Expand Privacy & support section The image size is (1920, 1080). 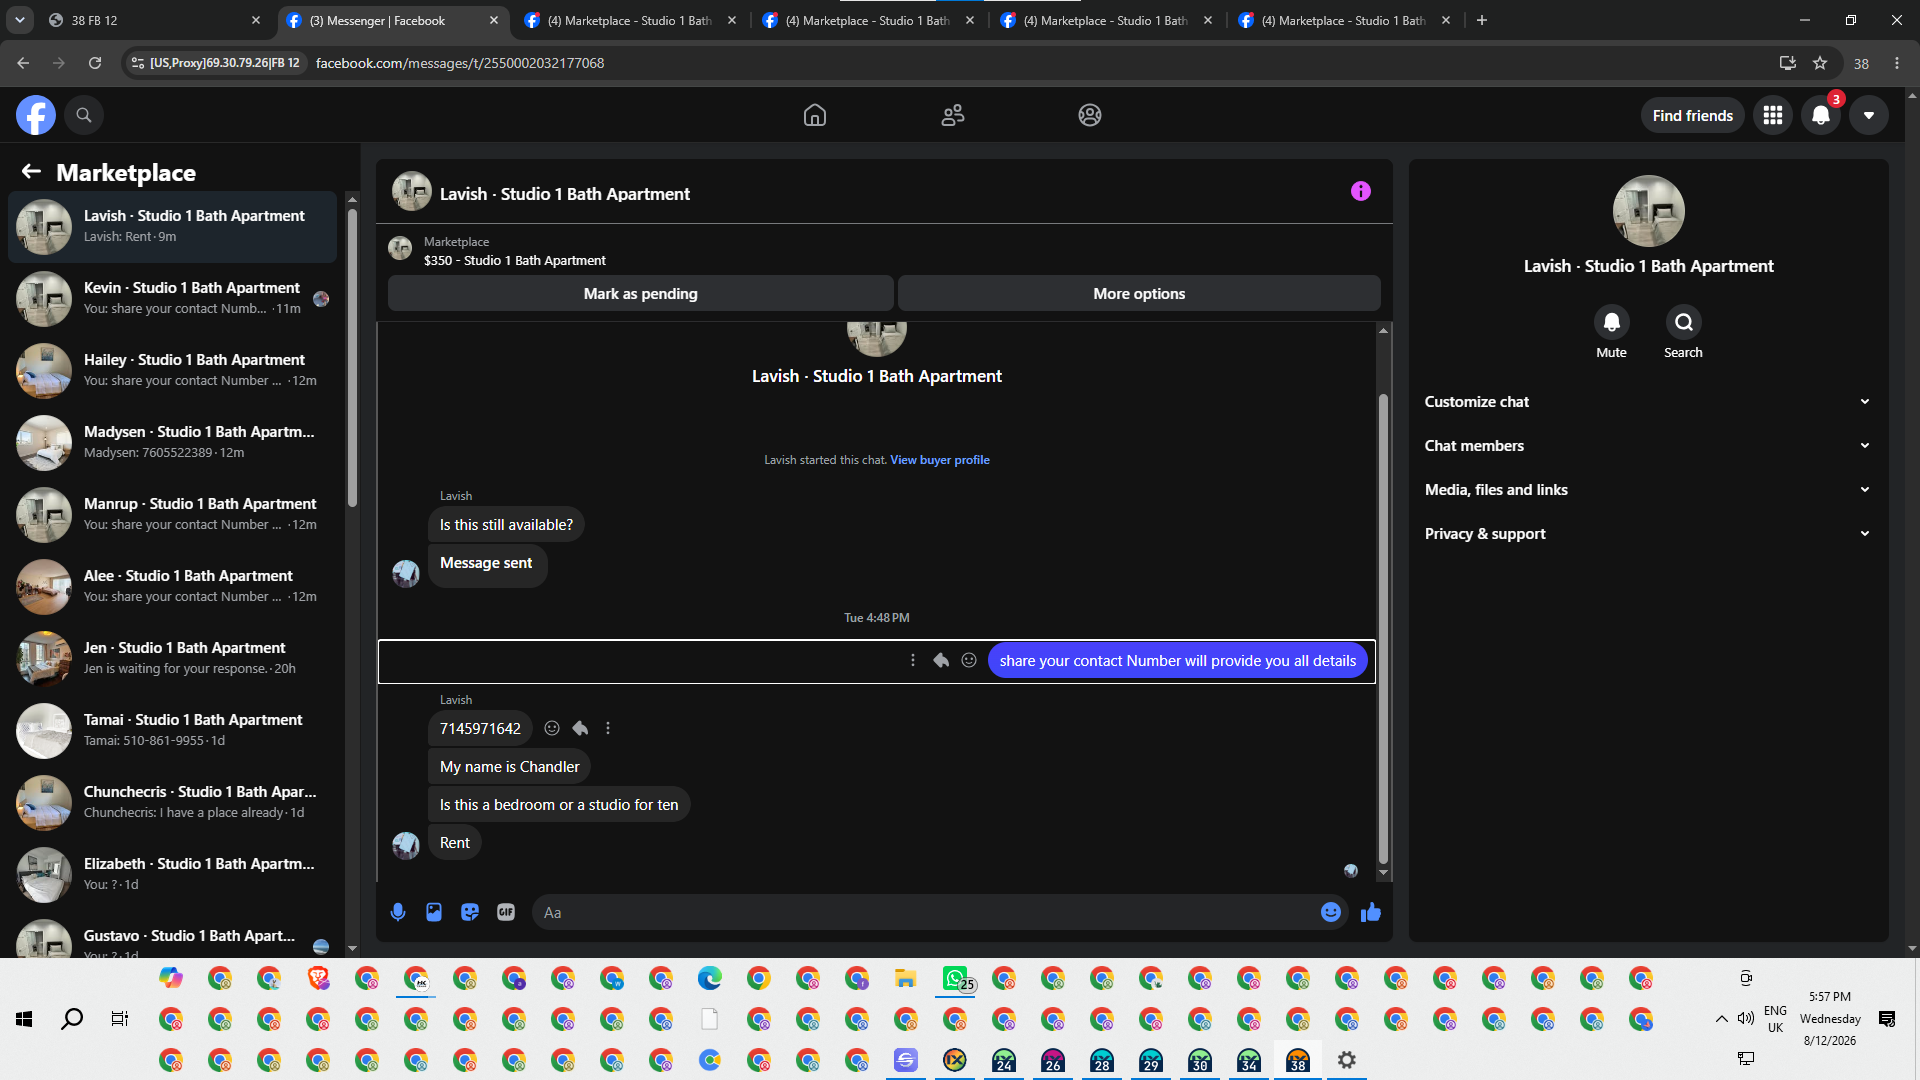coord(1648,534)
